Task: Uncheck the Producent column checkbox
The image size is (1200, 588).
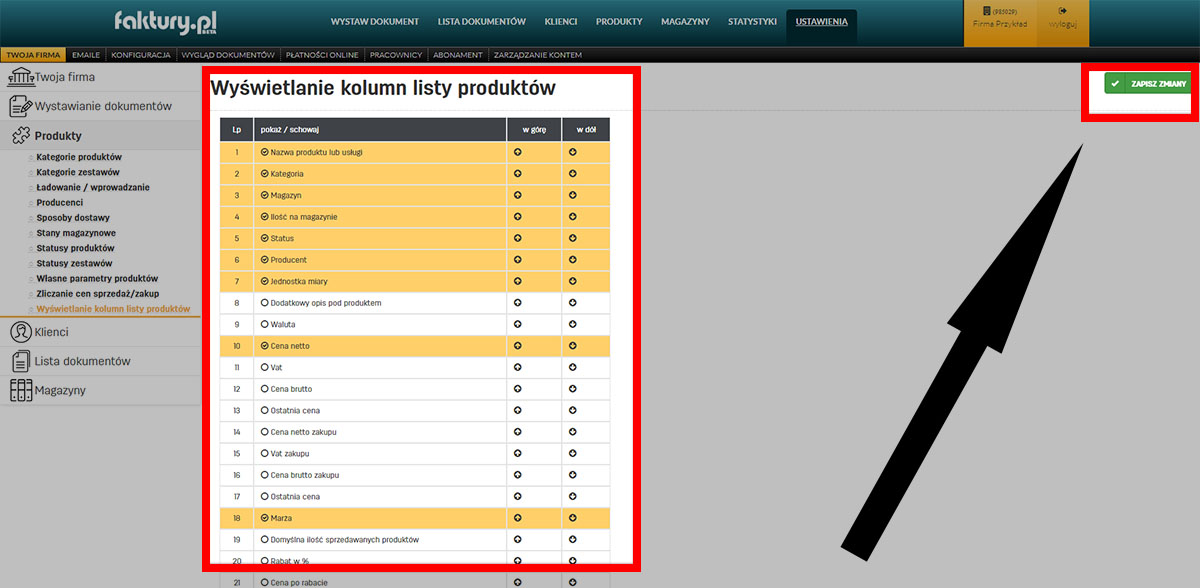Action: [x=265, y=260]
